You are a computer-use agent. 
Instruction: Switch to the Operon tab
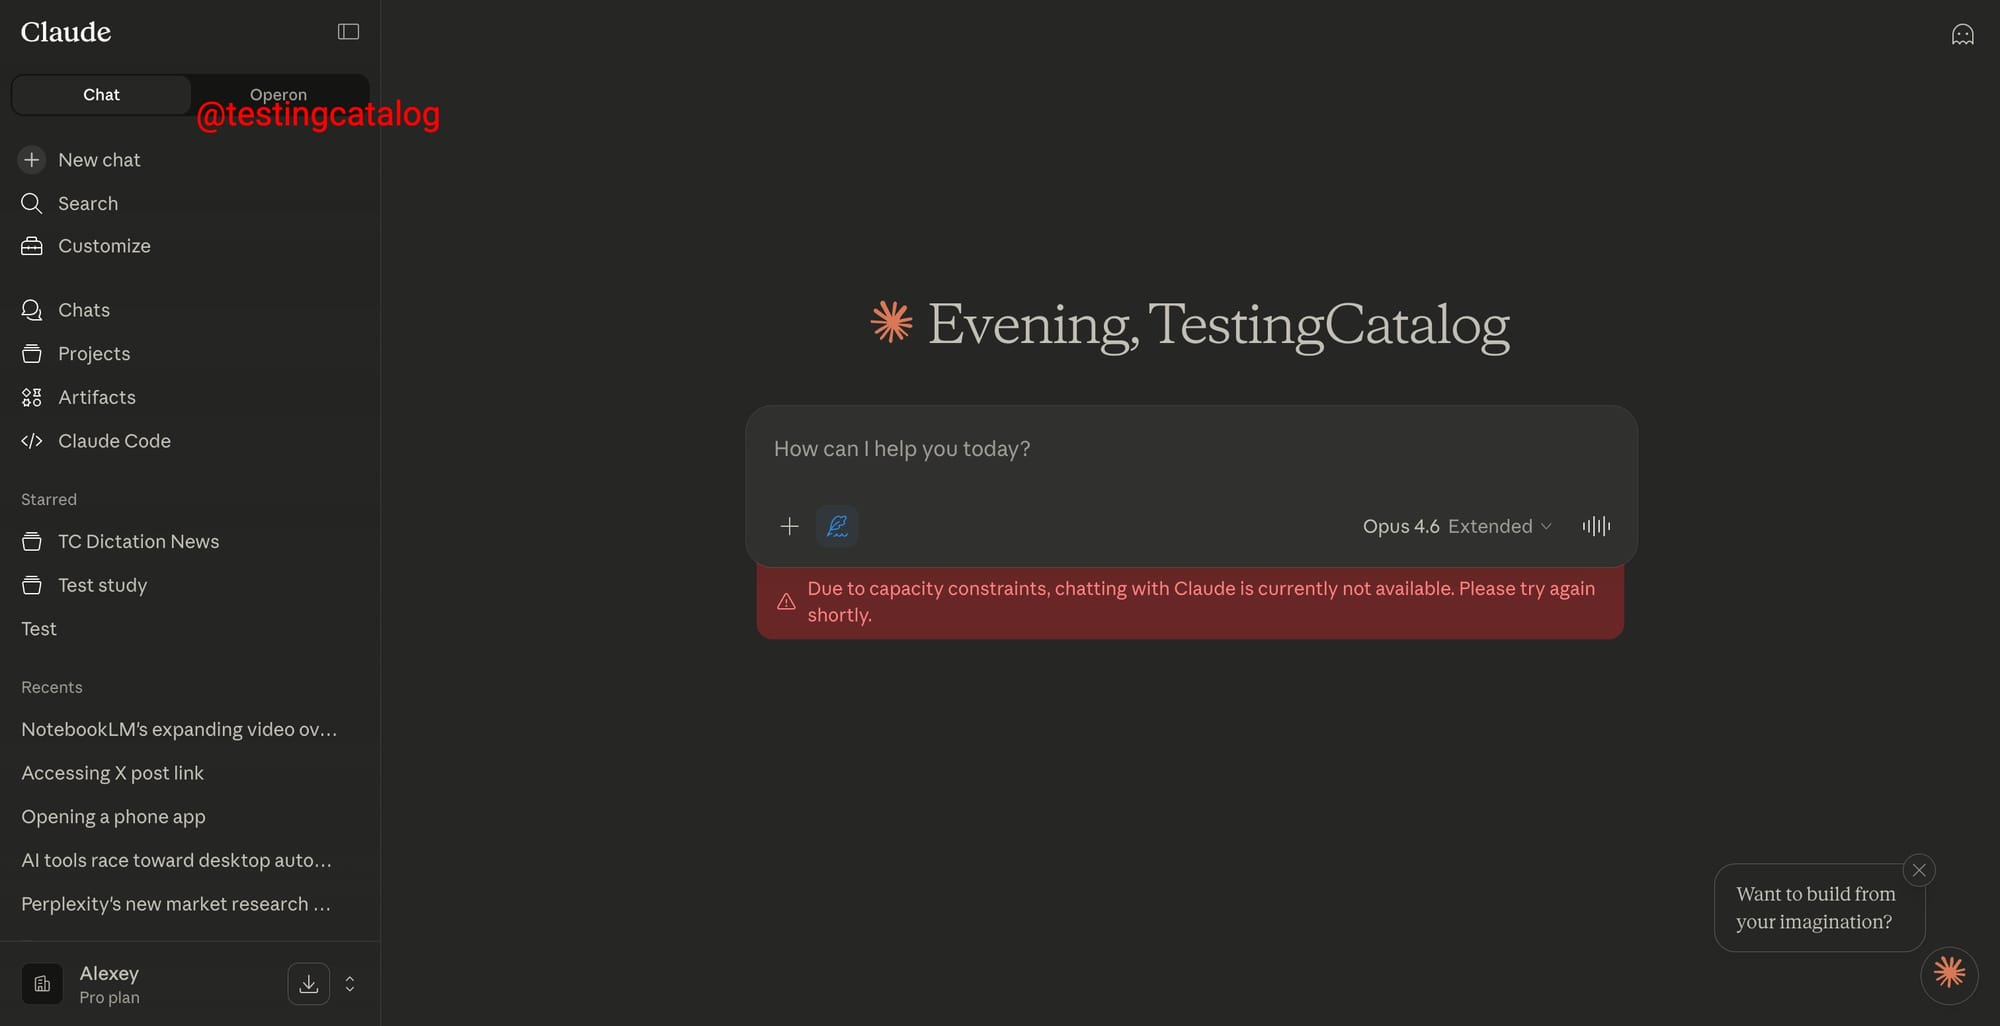[278, 95]
